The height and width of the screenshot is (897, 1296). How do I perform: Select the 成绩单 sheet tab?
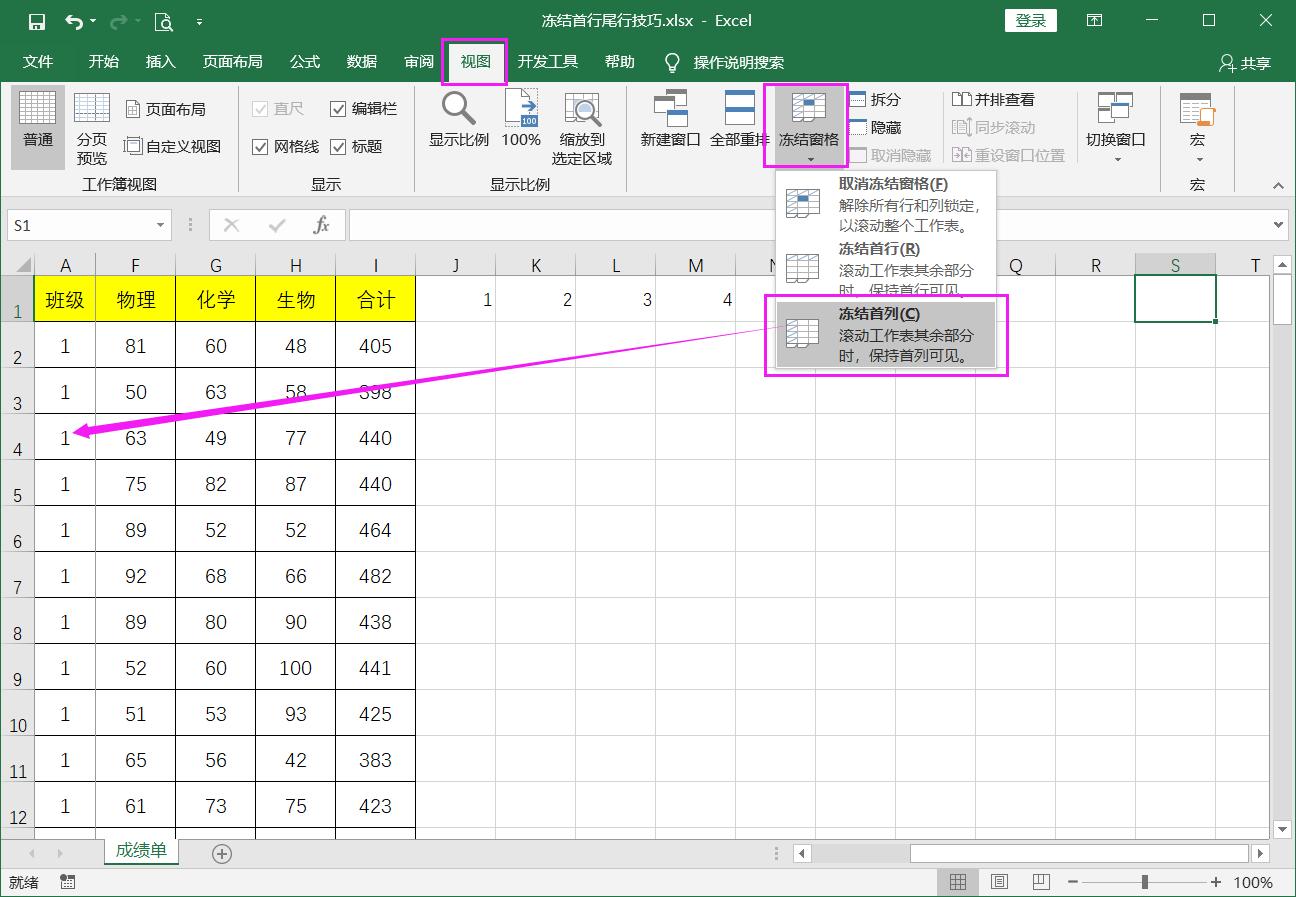tap(141, 853)
